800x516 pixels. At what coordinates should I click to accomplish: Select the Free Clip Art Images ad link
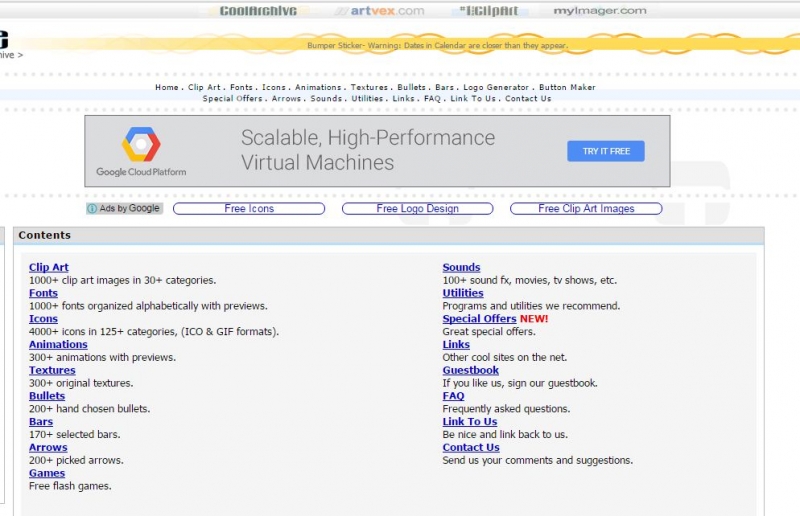click(586, 209)
